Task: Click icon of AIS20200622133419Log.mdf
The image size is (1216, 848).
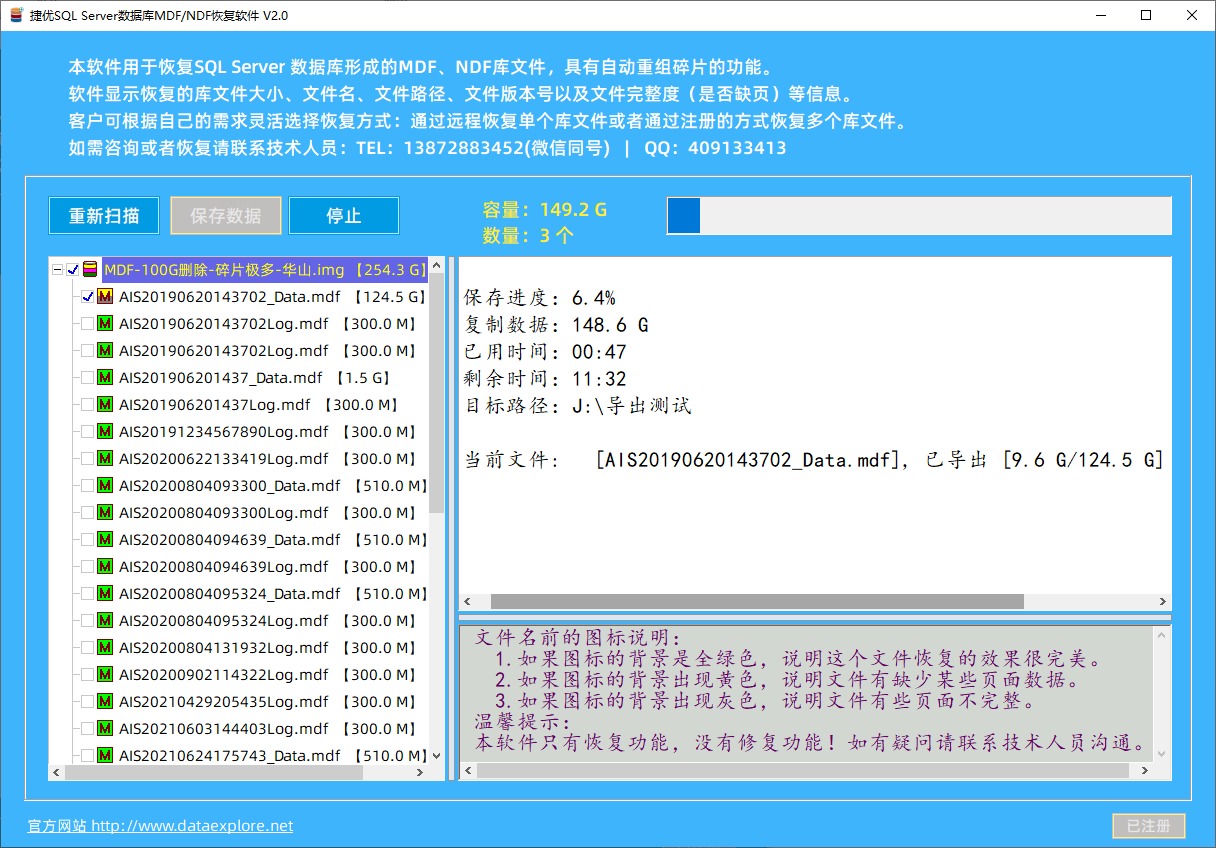Action: pos(104,459)
